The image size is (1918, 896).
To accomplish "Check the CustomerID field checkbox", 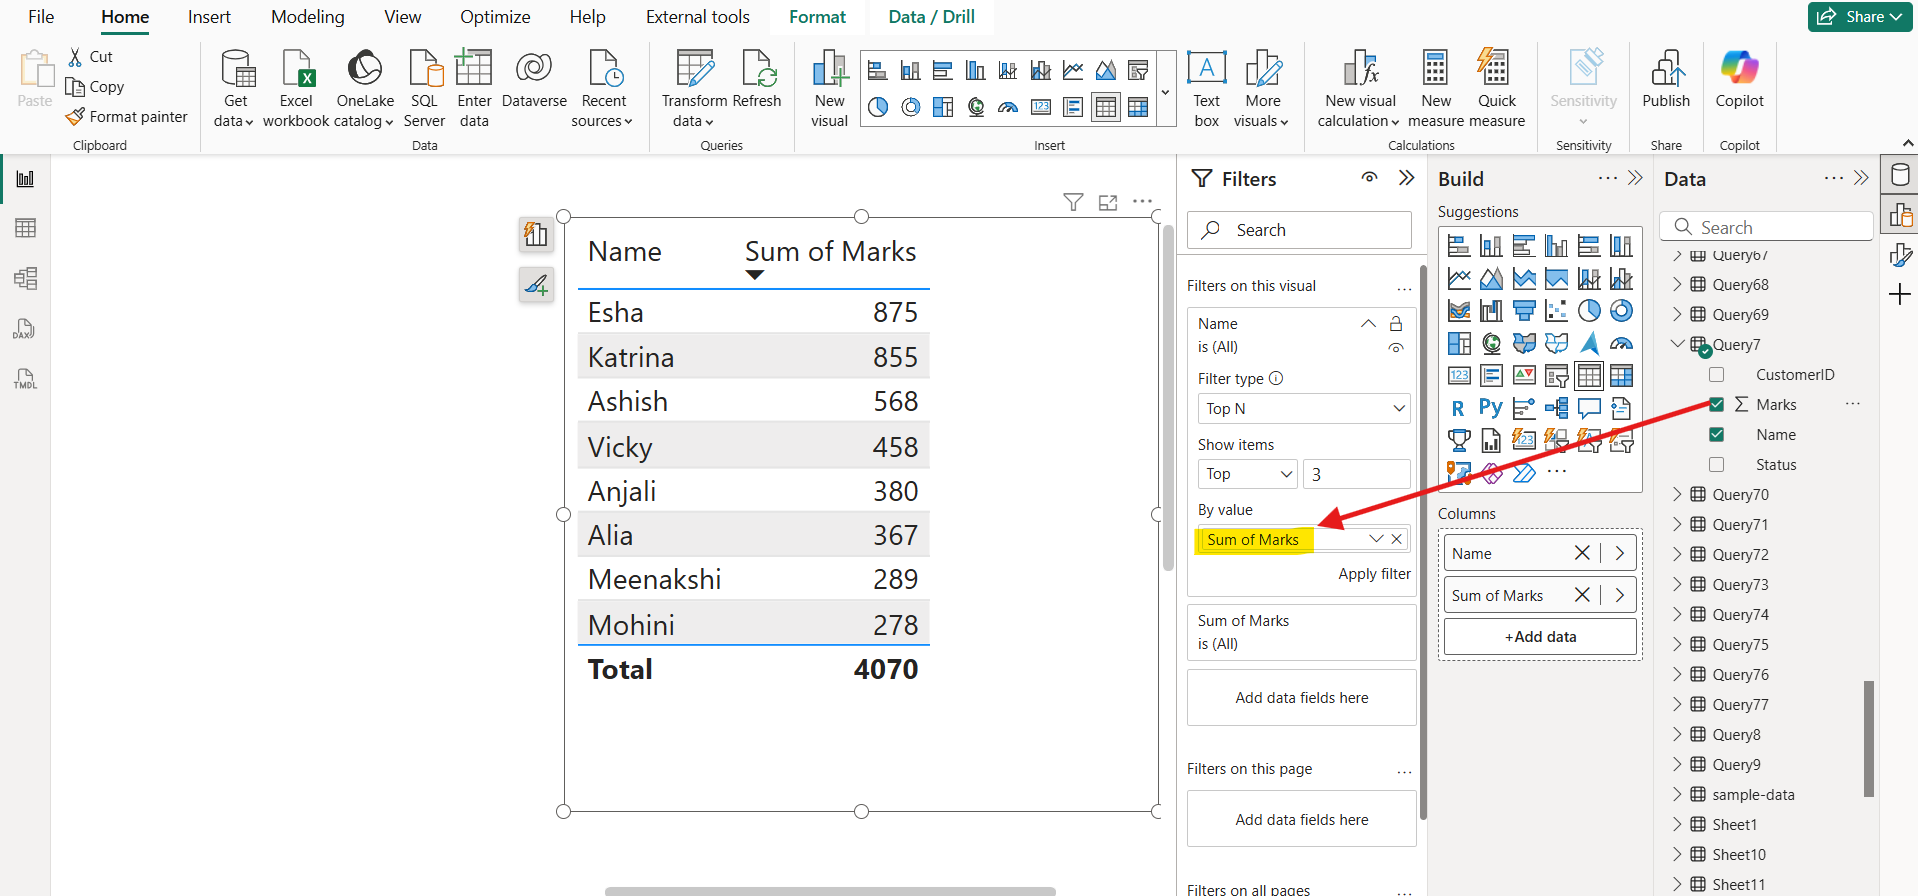I will click(x=1717, y=375).
